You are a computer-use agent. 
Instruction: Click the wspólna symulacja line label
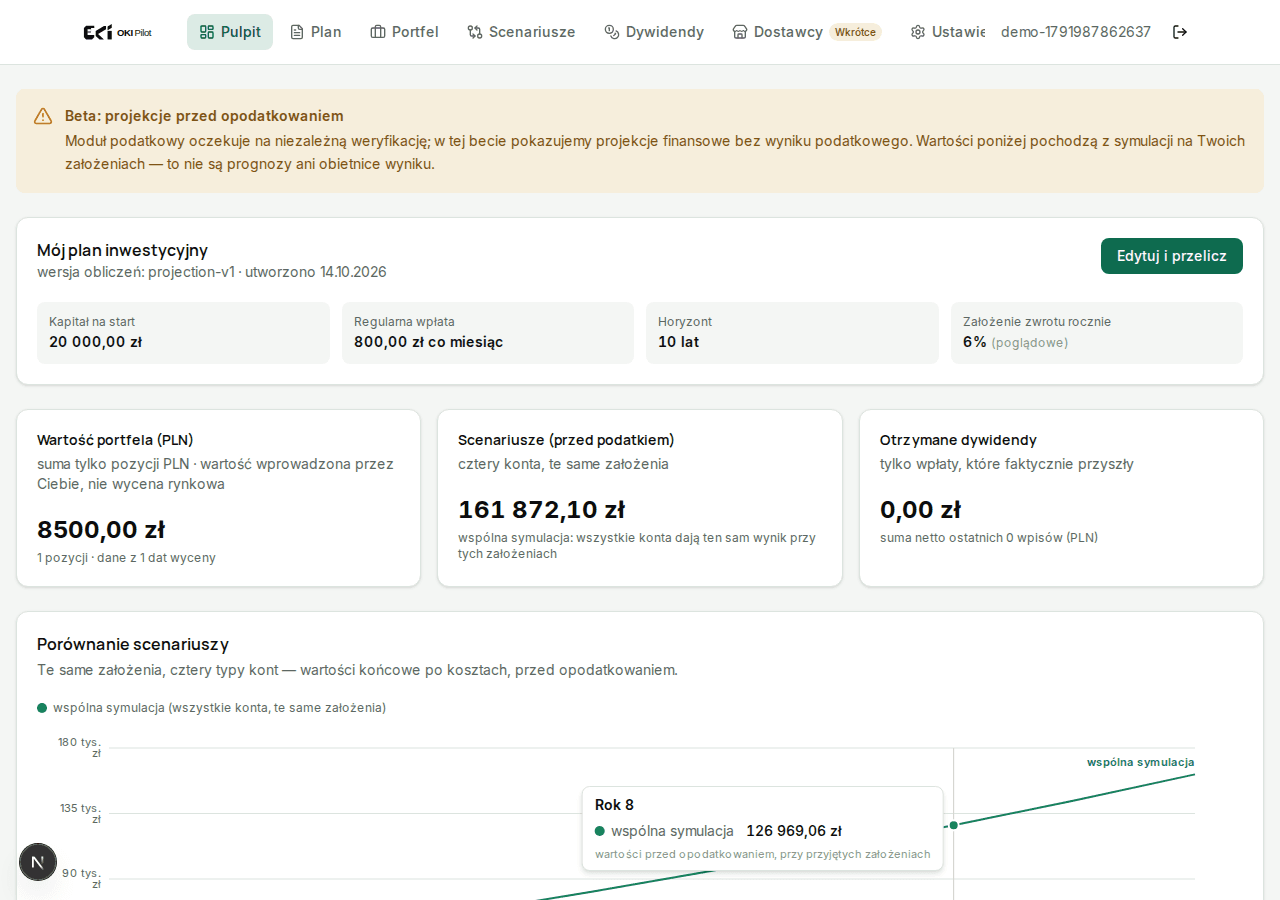[x=1141, y=762]
